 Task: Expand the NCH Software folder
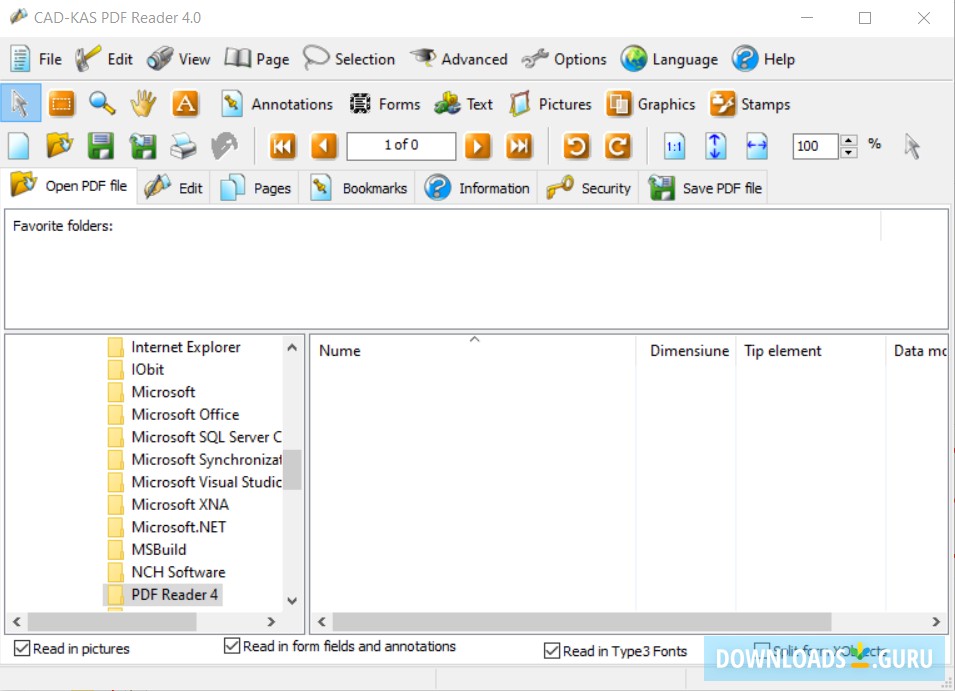coord(176,572)
